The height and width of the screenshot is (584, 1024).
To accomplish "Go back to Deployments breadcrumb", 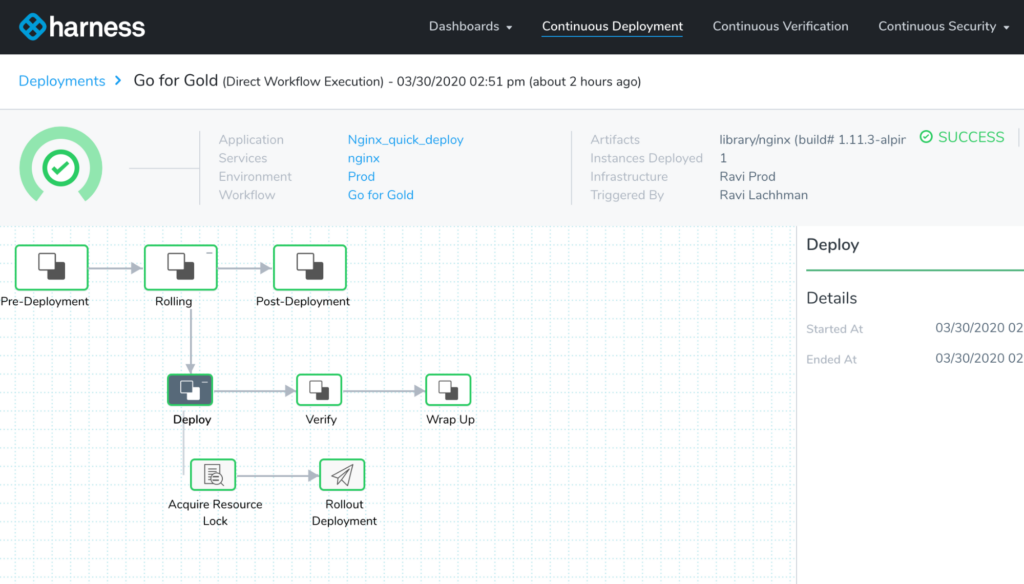I will pos(61,81).
